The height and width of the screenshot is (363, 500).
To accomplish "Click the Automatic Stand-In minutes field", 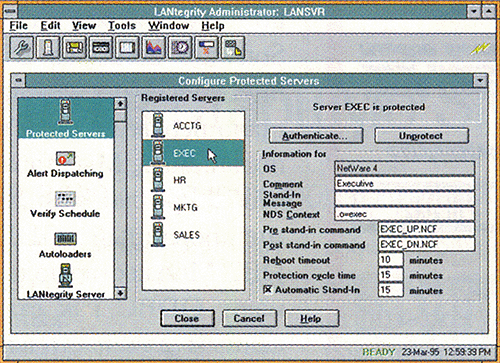I will [390, 290].
